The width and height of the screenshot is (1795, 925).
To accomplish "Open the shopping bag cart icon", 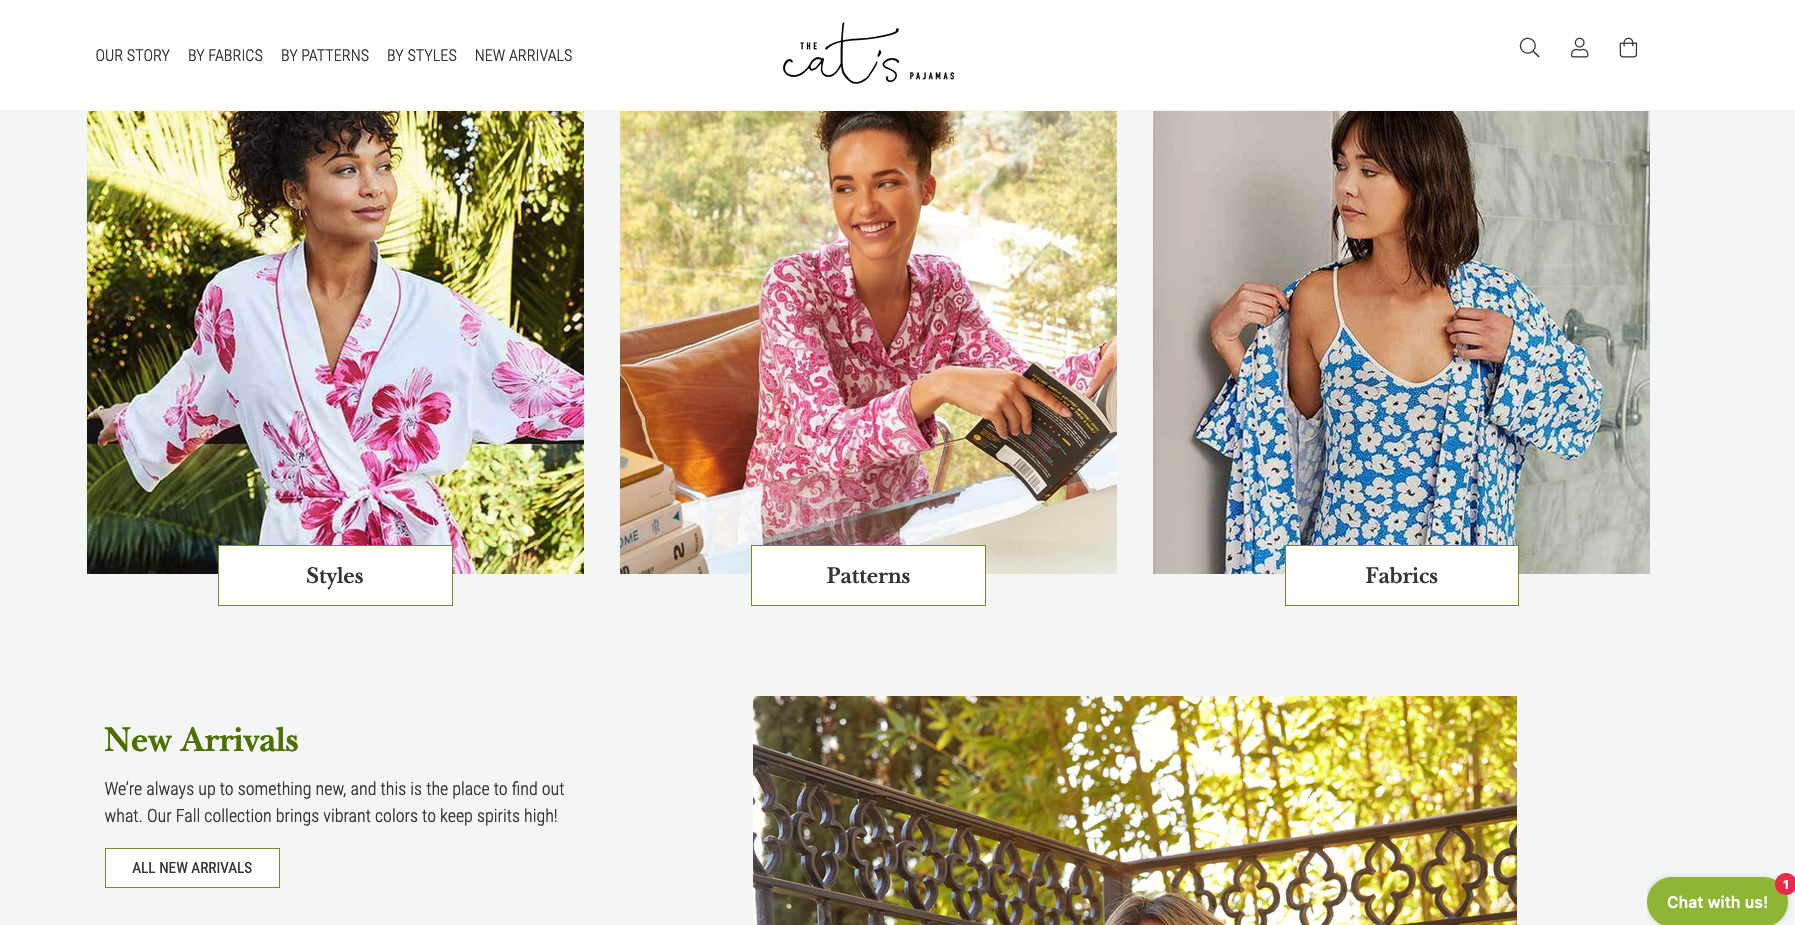I will coord(1628,48).
